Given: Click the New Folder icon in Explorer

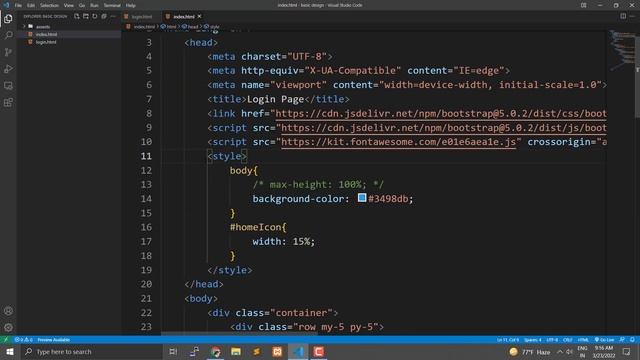Looking at the screenshot, I should pos(86,16).
